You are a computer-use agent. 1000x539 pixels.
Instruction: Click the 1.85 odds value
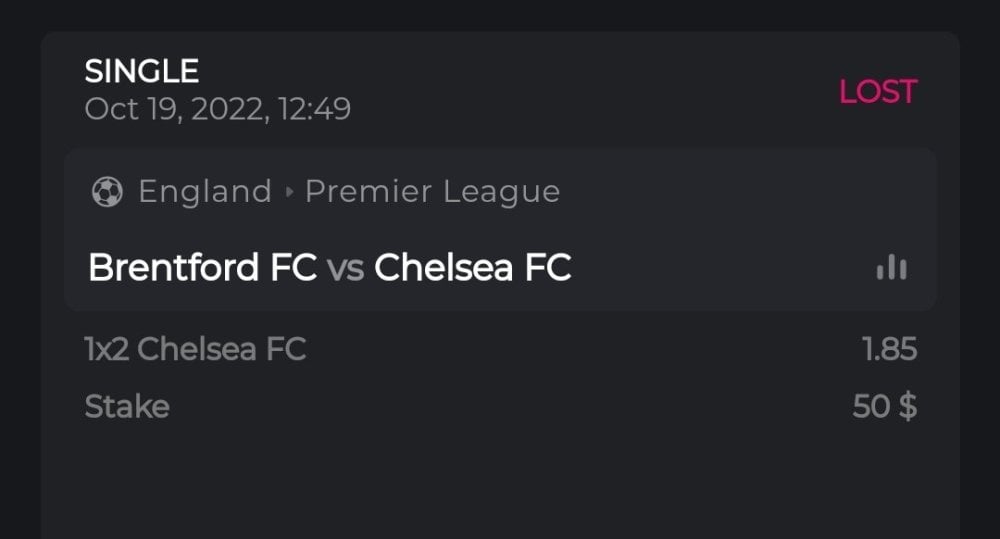[x=889, y=349]
